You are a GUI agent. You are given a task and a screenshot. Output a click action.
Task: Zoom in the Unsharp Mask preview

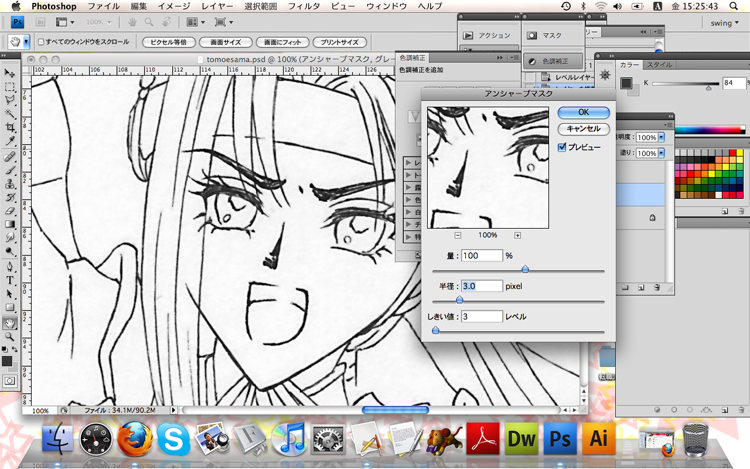tap(518, 235)
